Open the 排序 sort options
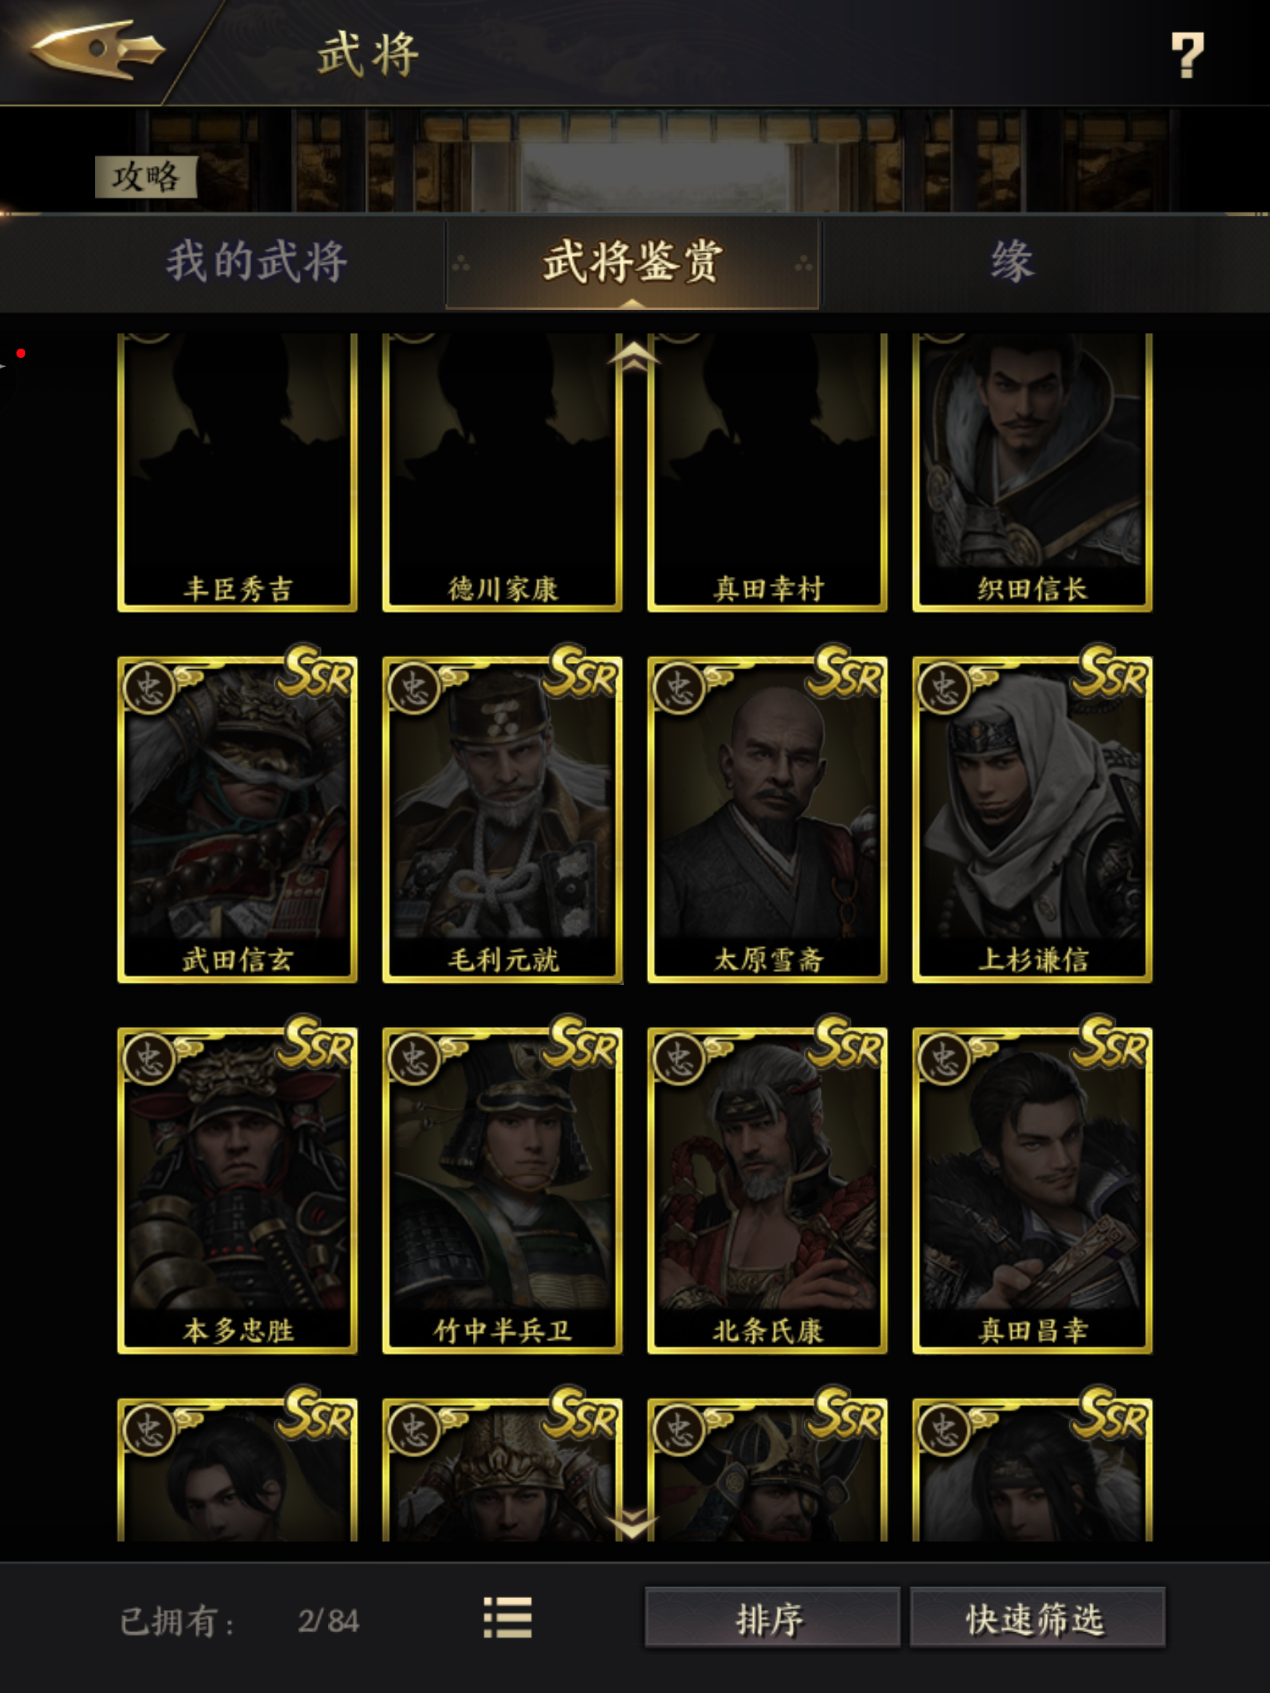Image resolution: width=1270 pixels, height=1693 pixels. [x=771, y=1618]
